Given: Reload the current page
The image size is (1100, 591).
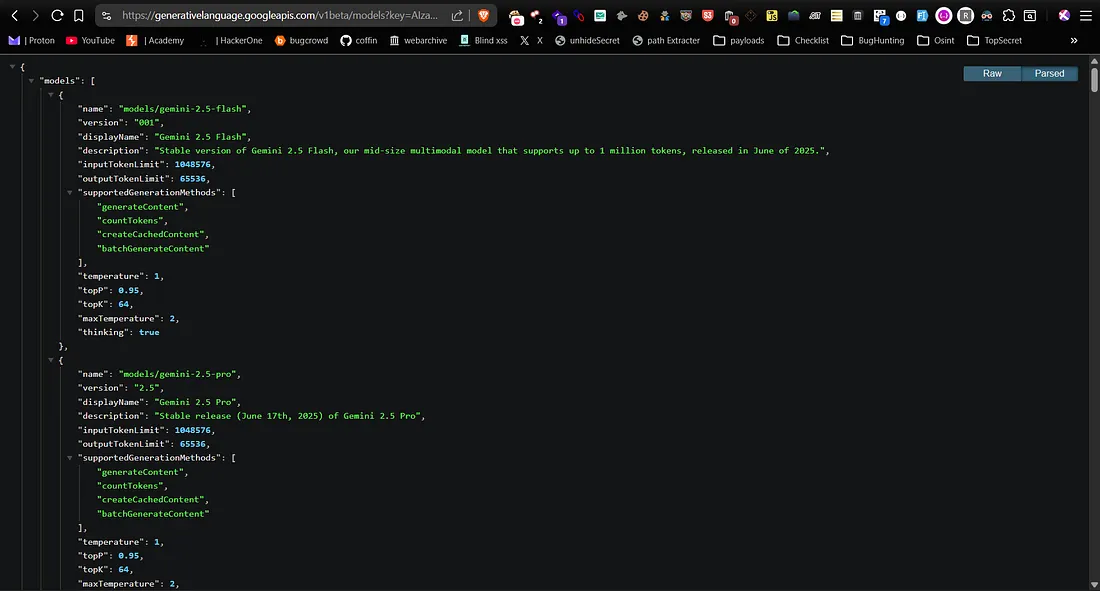Looking at the screenshot, I should (58, 15).
